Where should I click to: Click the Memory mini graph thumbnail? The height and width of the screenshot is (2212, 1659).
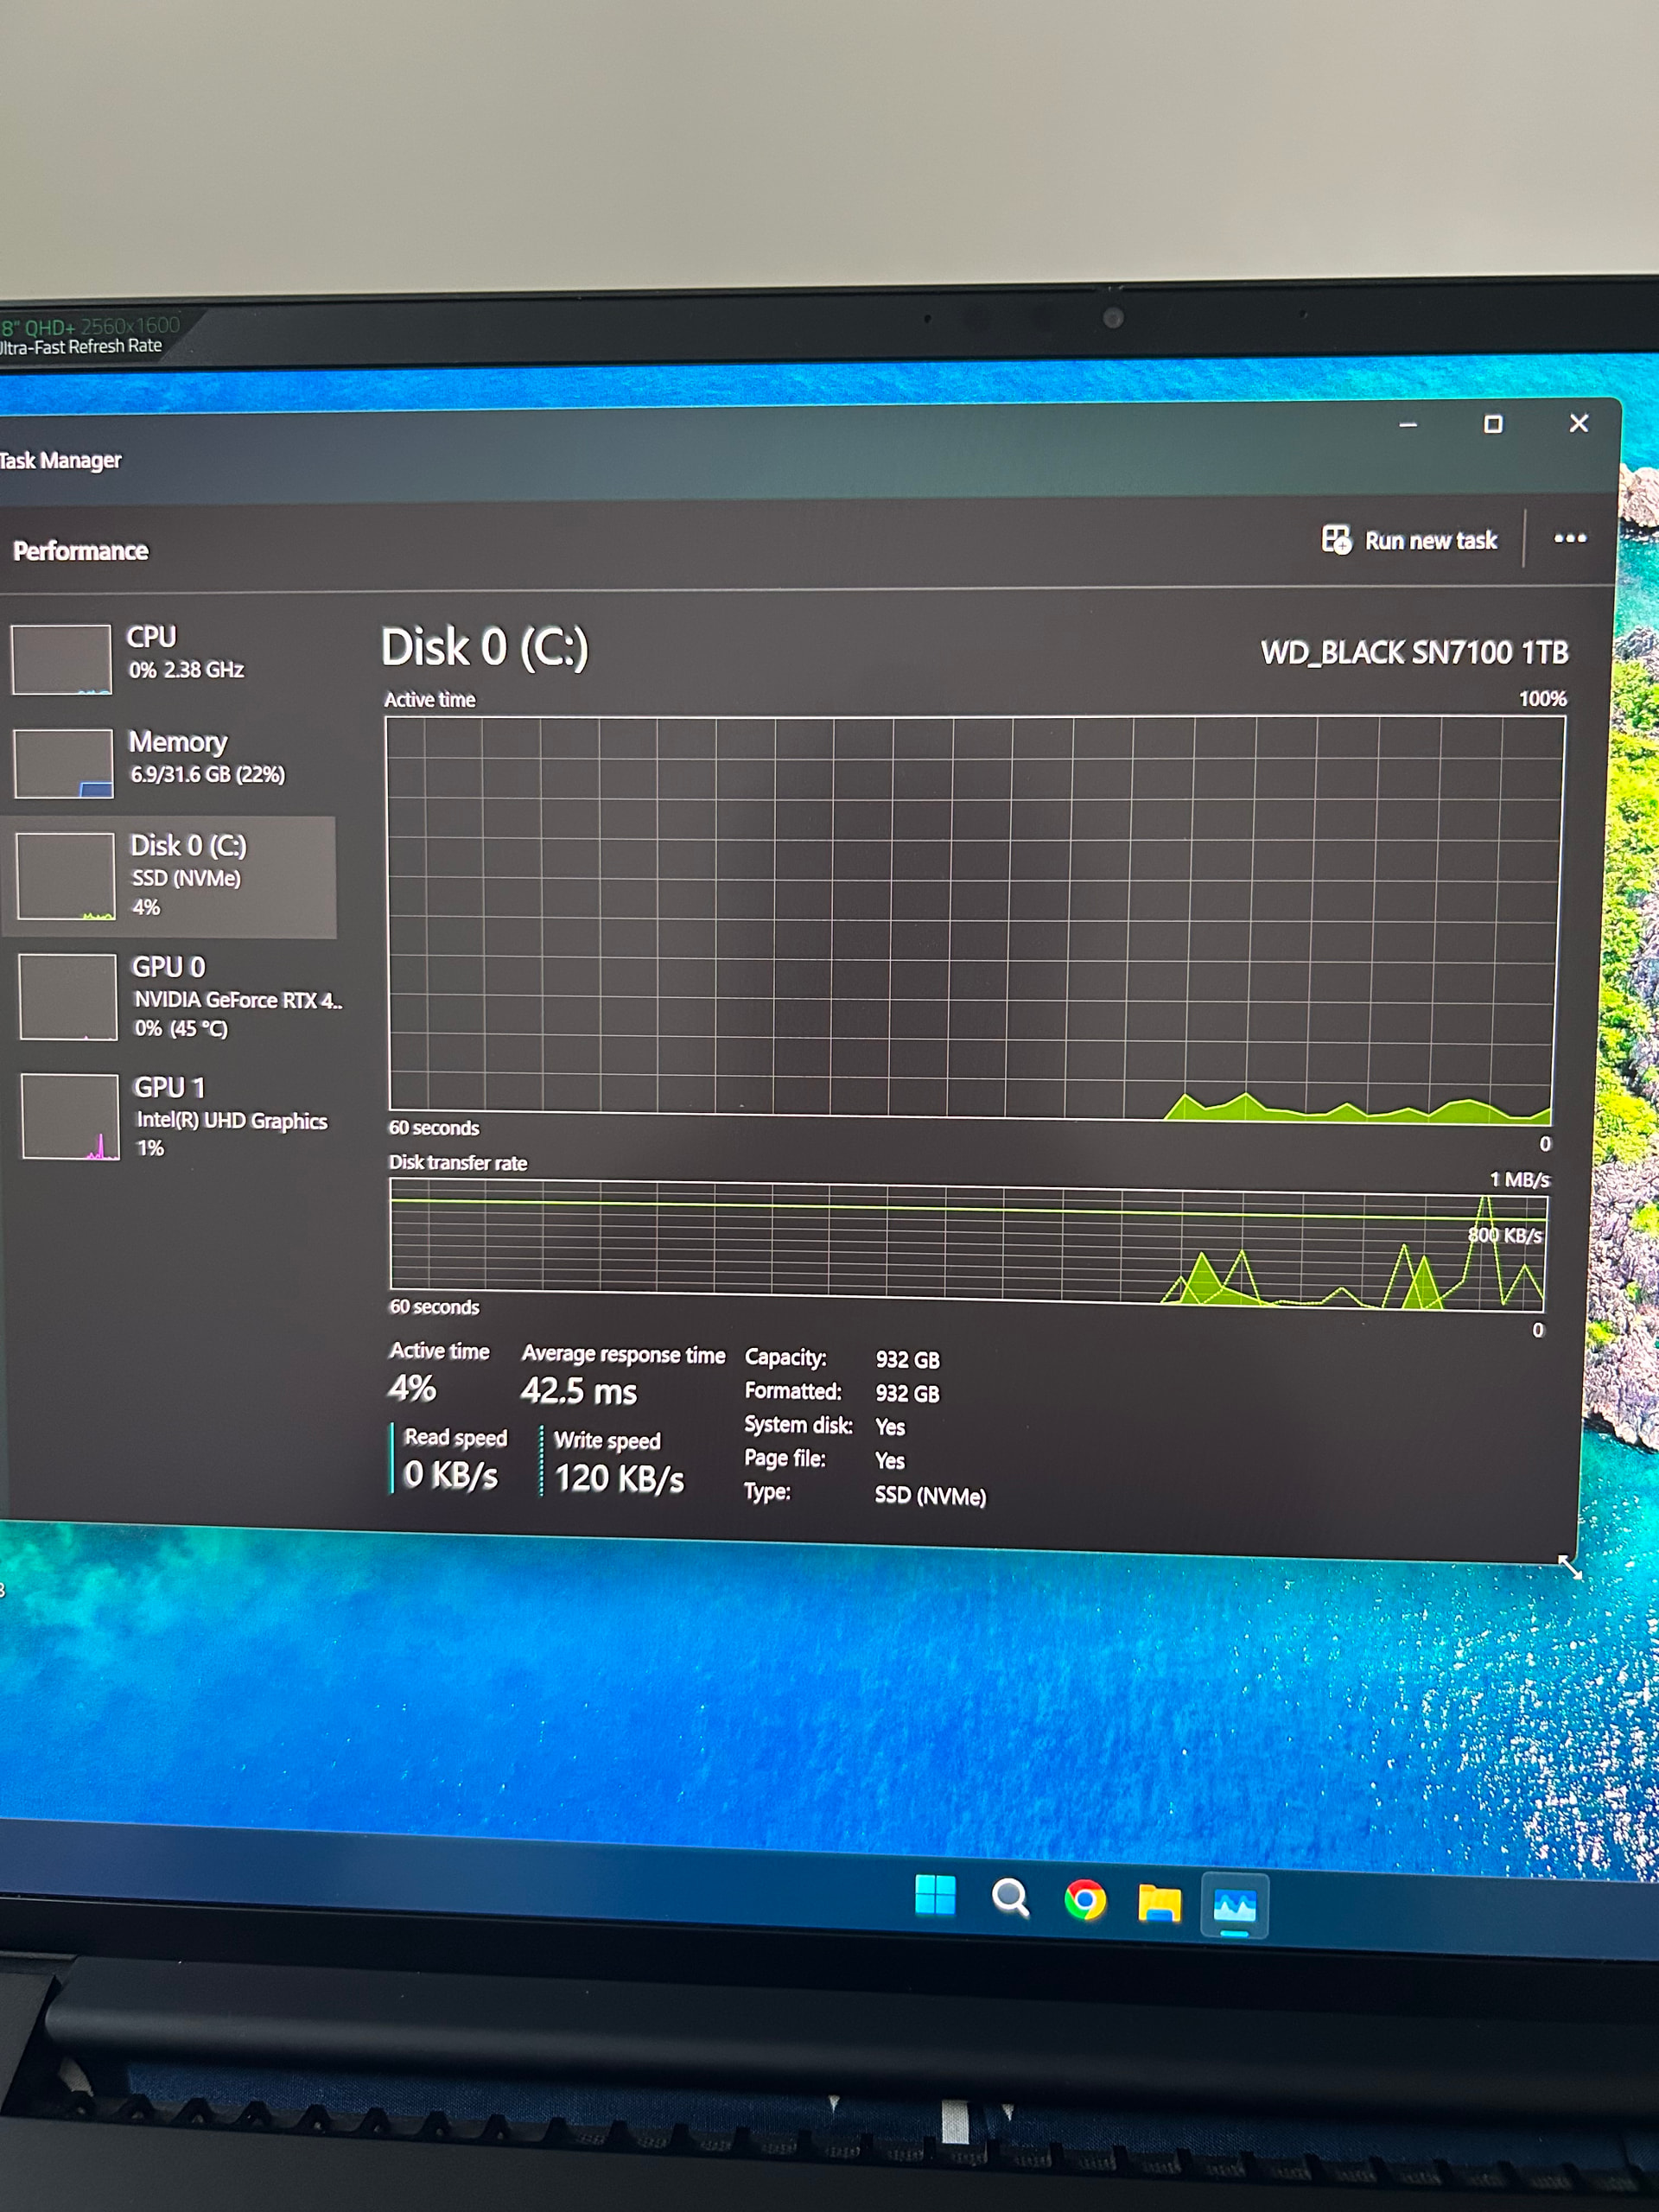coord(63,763)
